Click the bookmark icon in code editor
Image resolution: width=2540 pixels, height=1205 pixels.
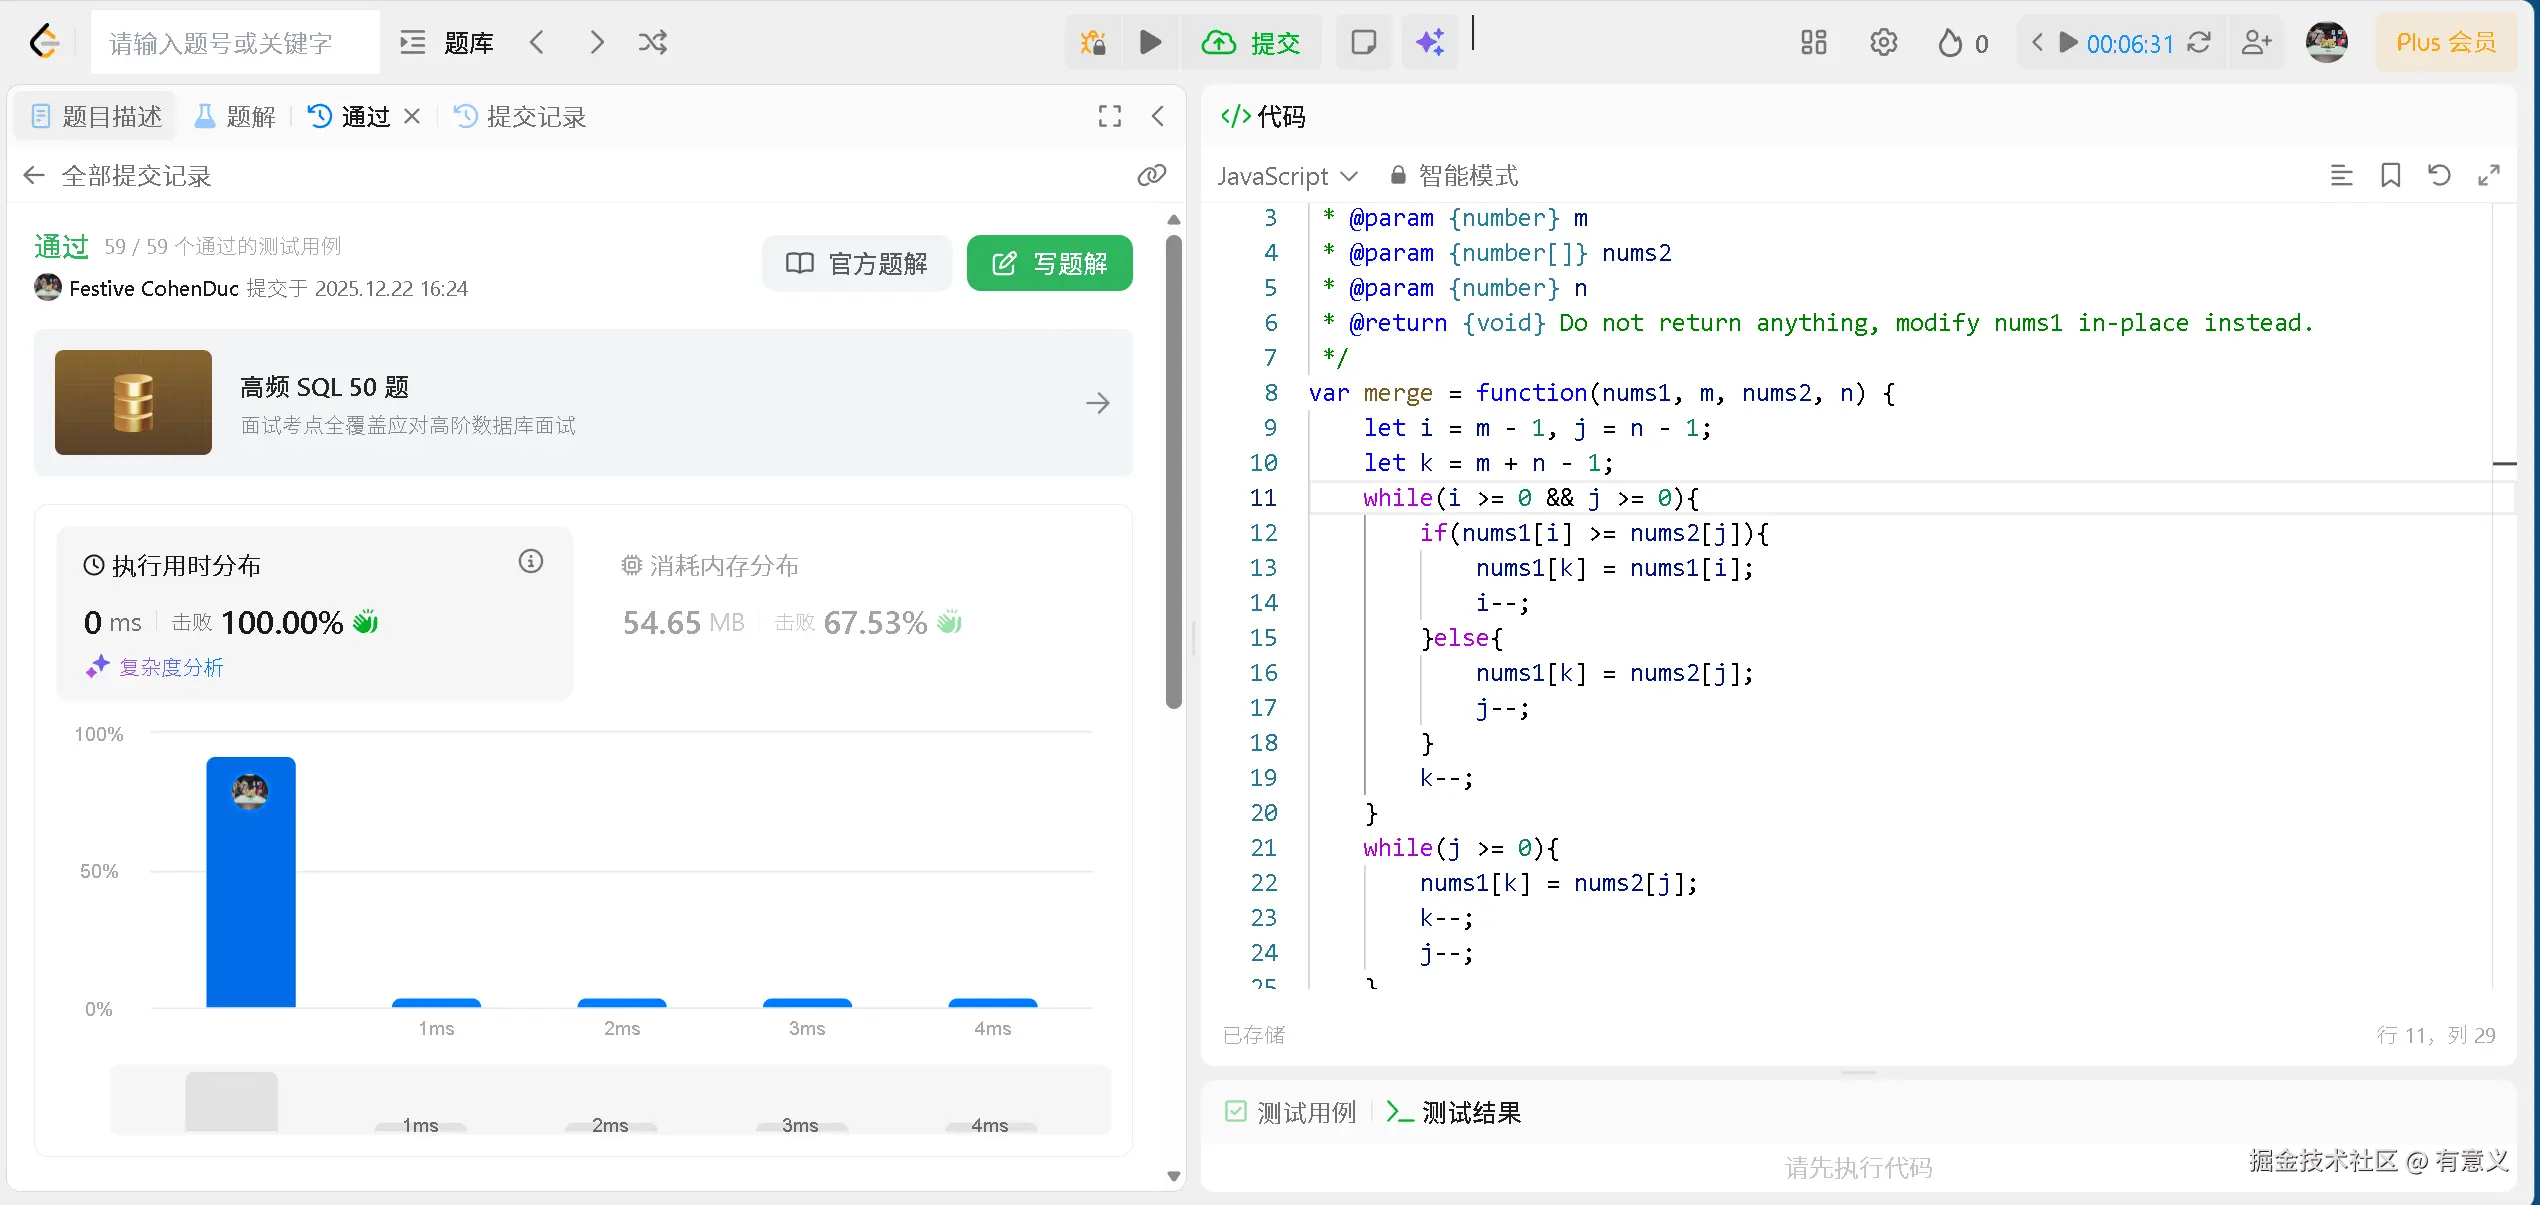[2390, 176]
